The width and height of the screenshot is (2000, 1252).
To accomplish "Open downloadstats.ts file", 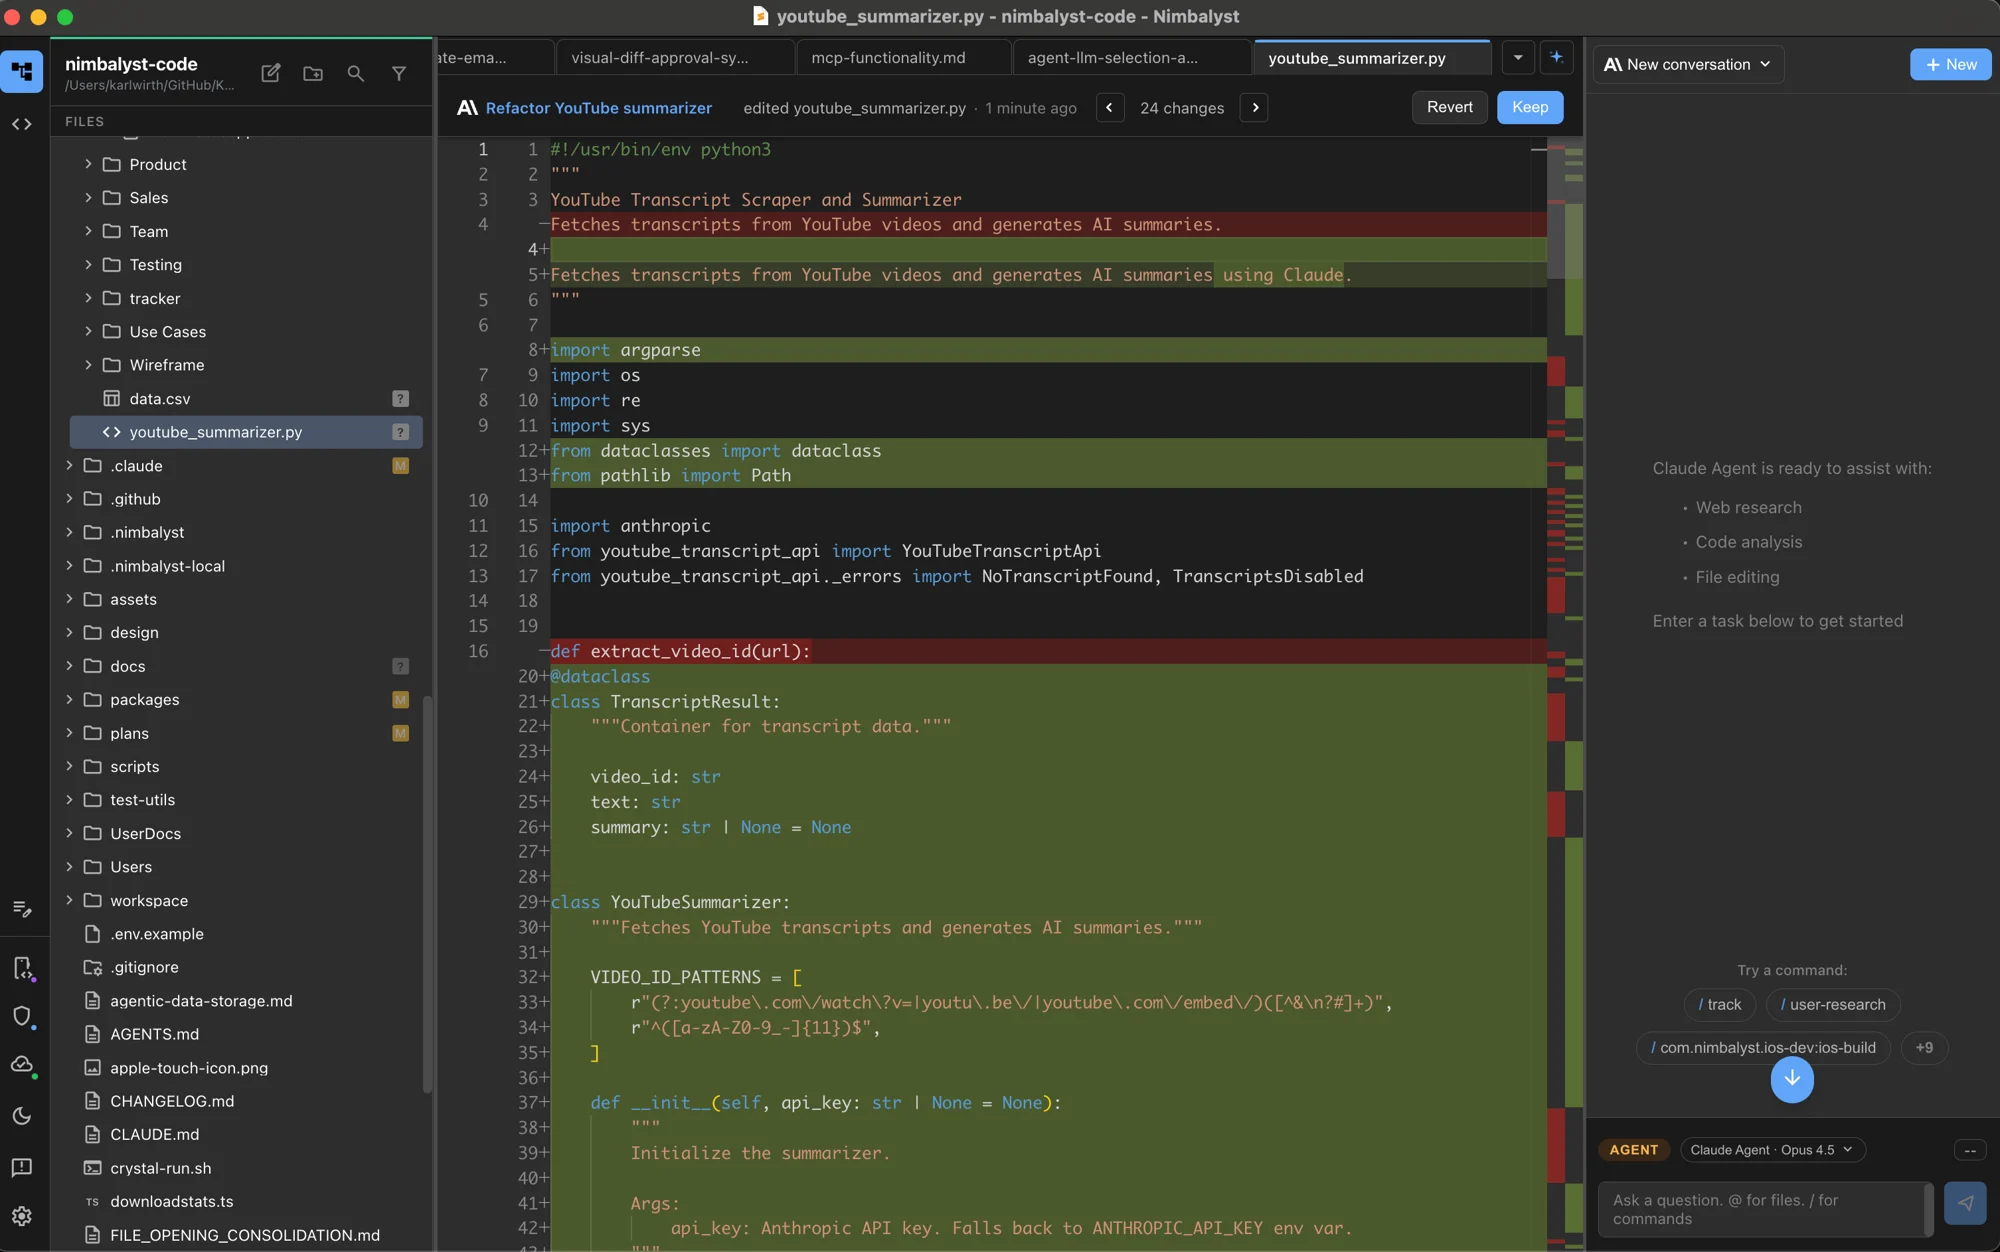I will point(171,1201).
